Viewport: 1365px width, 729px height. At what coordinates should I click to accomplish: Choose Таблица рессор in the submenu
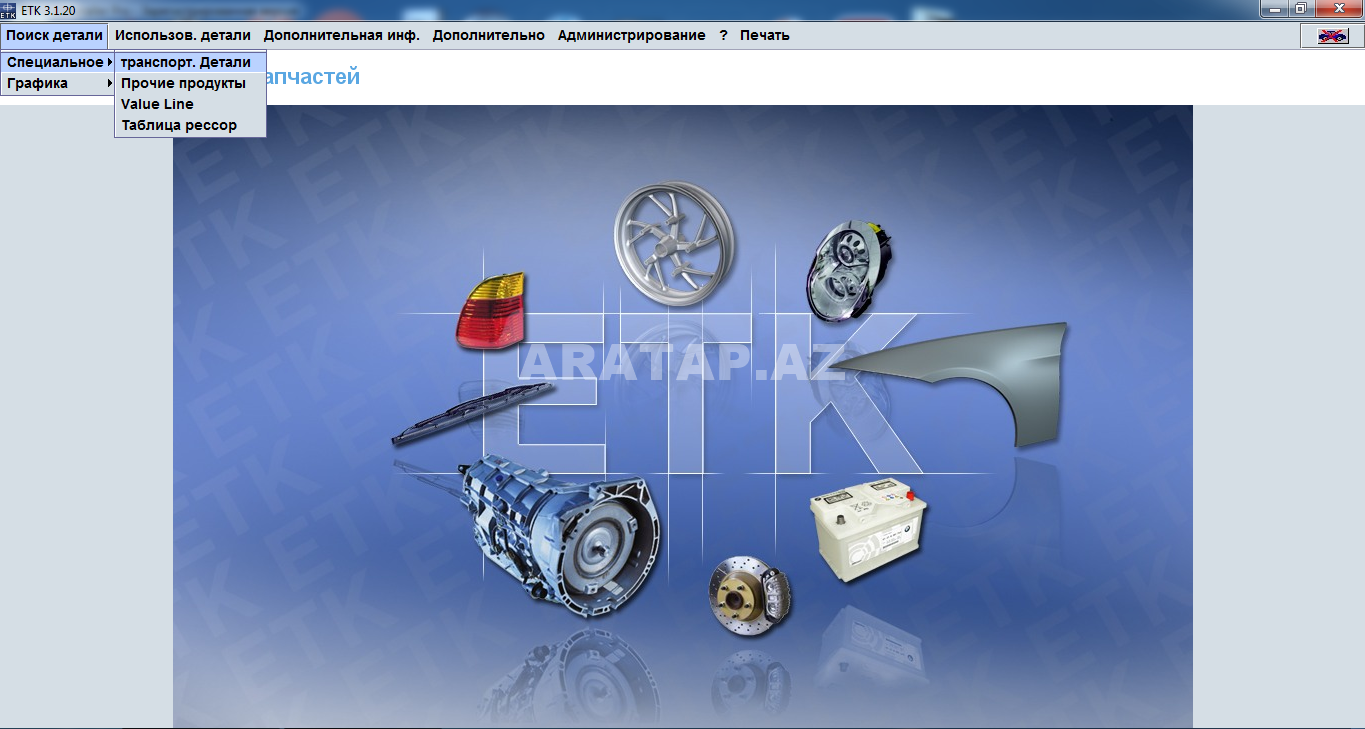190,125
